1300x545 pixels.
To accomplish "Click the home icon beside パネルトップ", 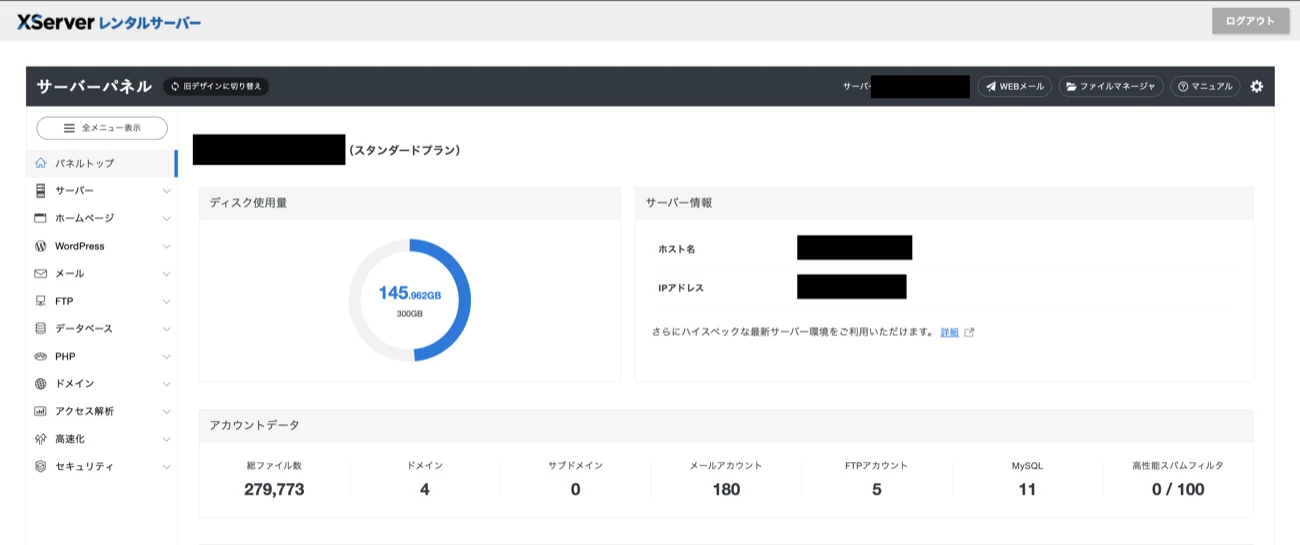I will 41,163.
